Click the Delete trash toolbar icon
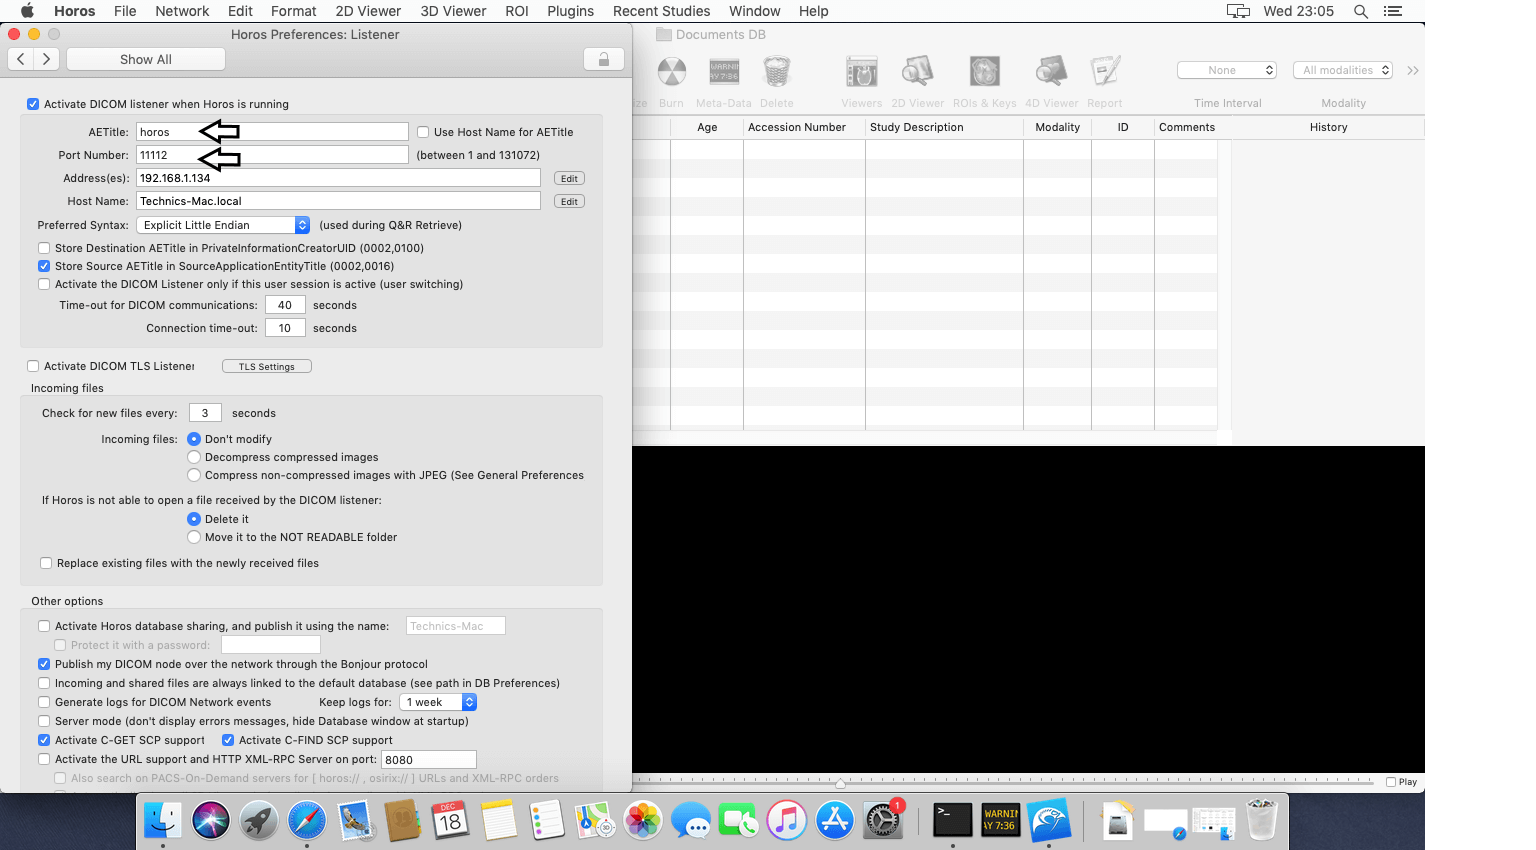The image size is (1536, 850). click(777, 72)
